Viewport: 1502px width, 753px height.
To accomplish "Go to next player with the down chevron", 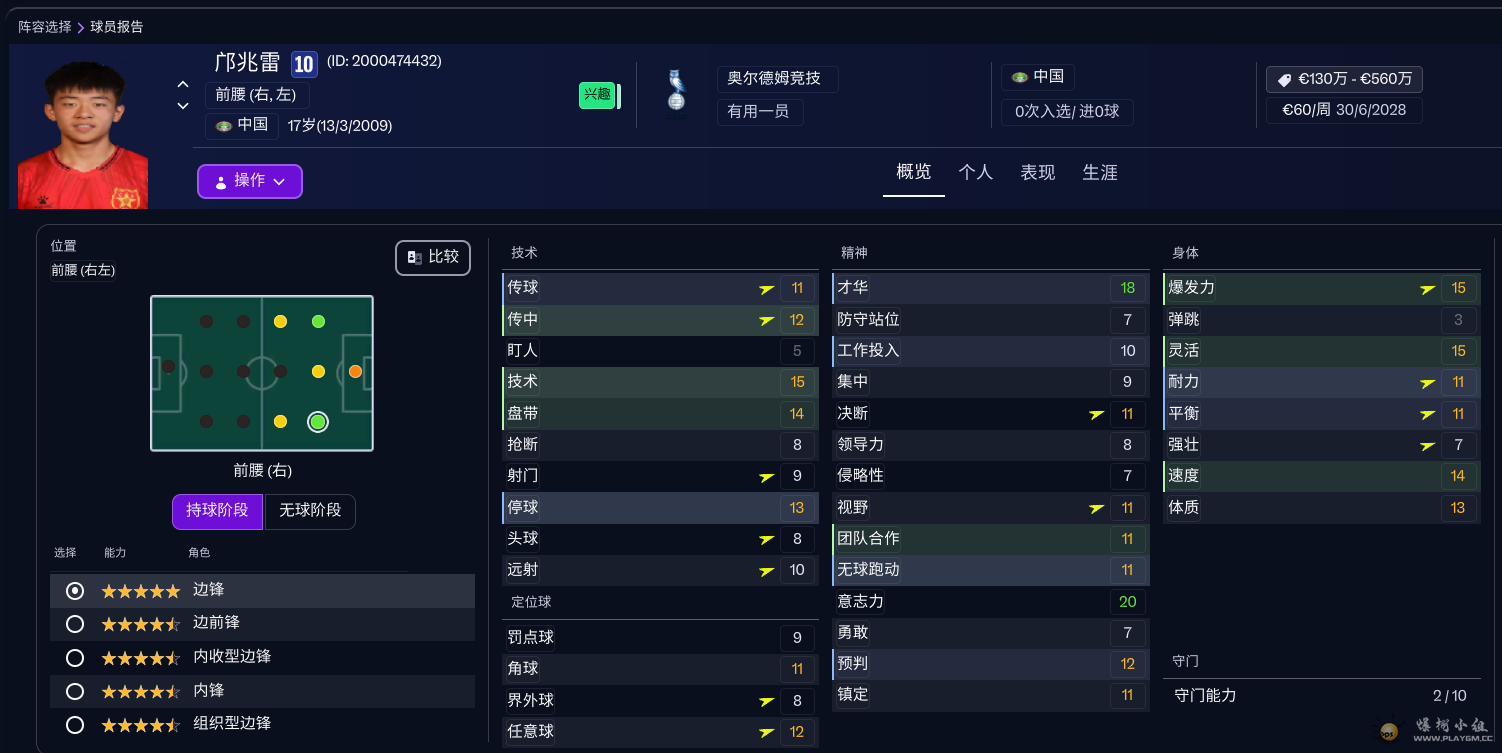I will [x=183, y=106].
